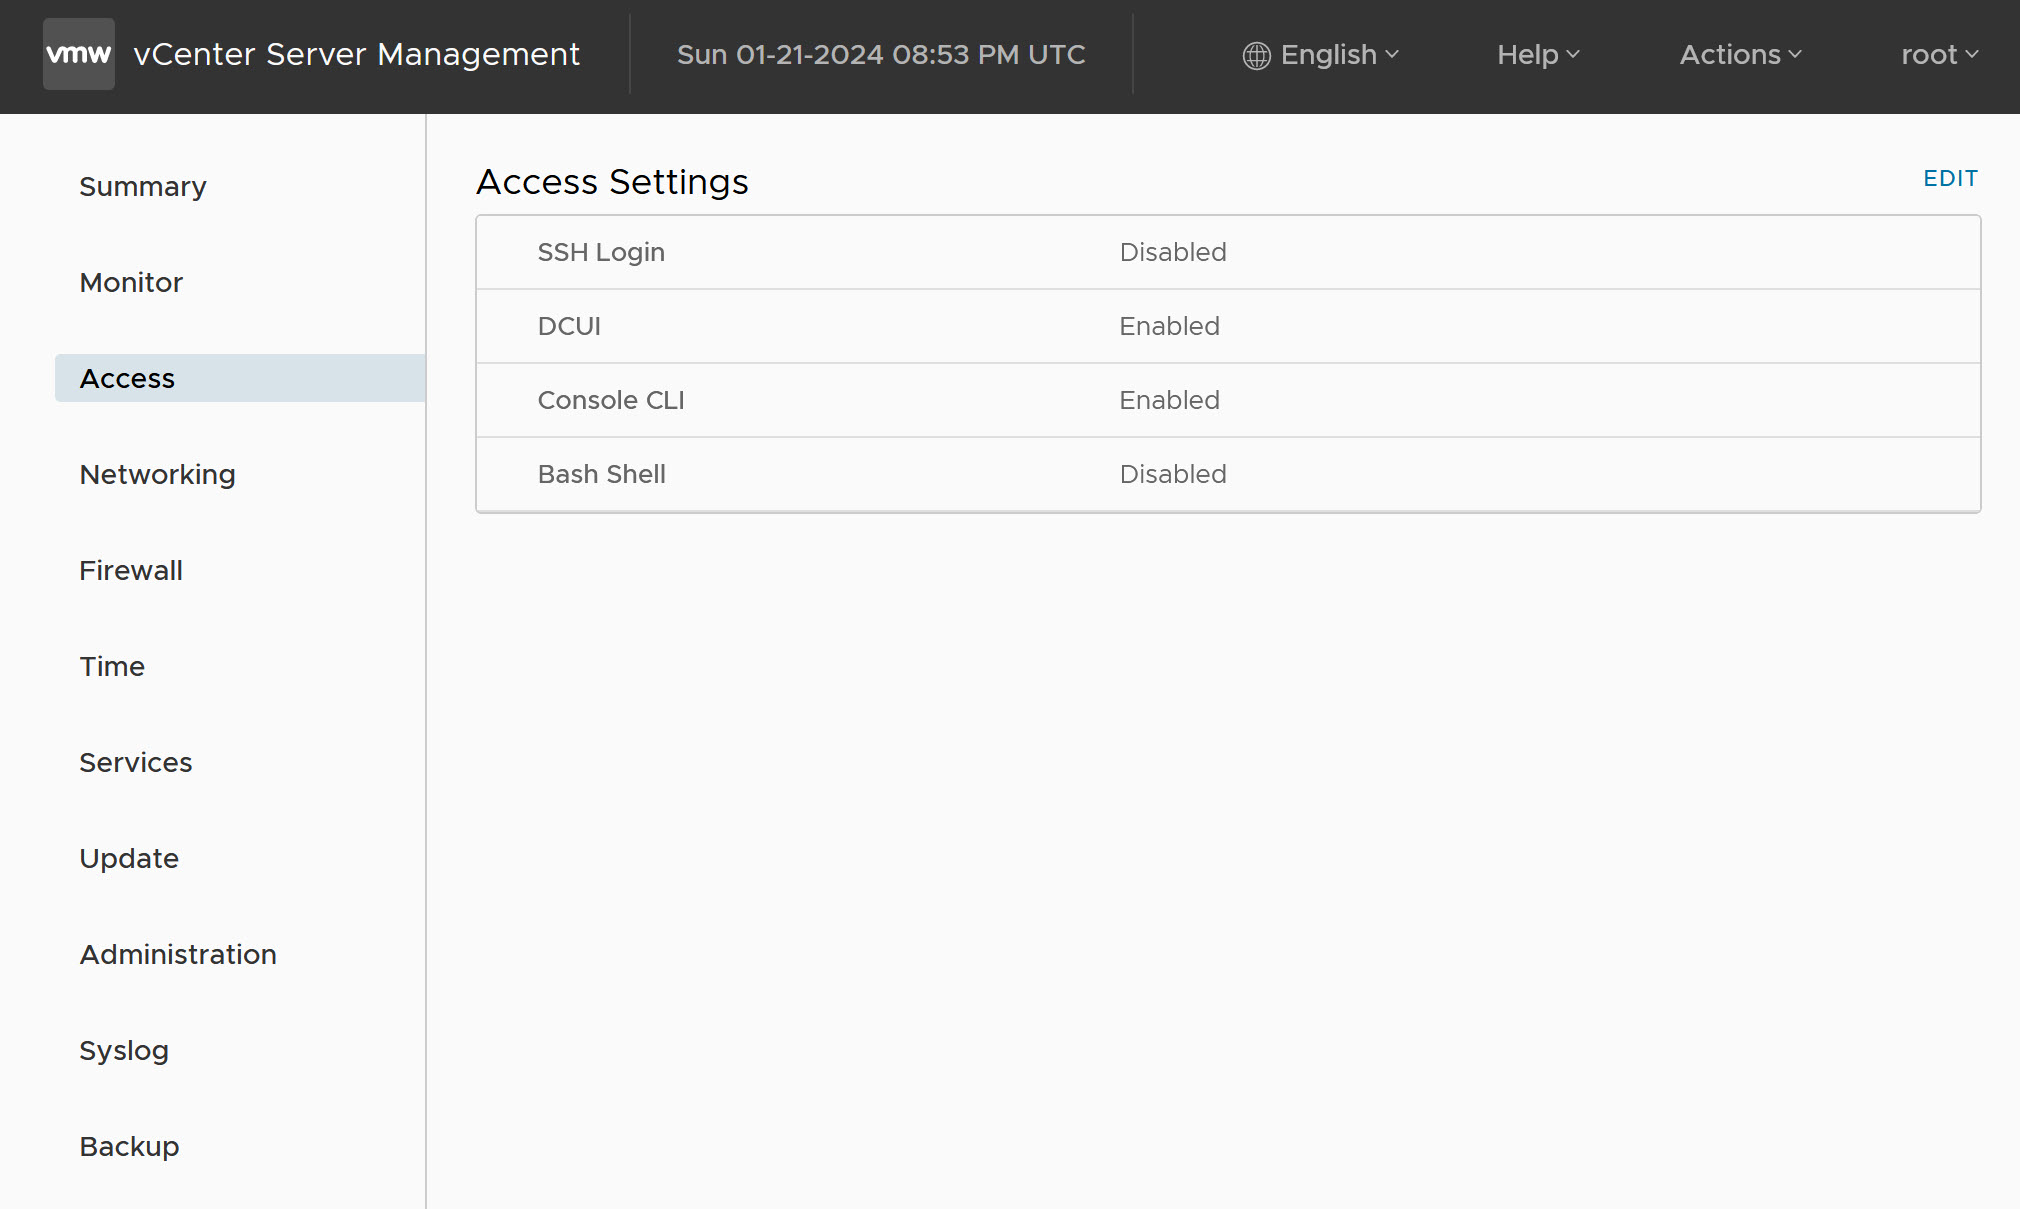
Task: Open the Backup page
Action: tap(128, 1146)
